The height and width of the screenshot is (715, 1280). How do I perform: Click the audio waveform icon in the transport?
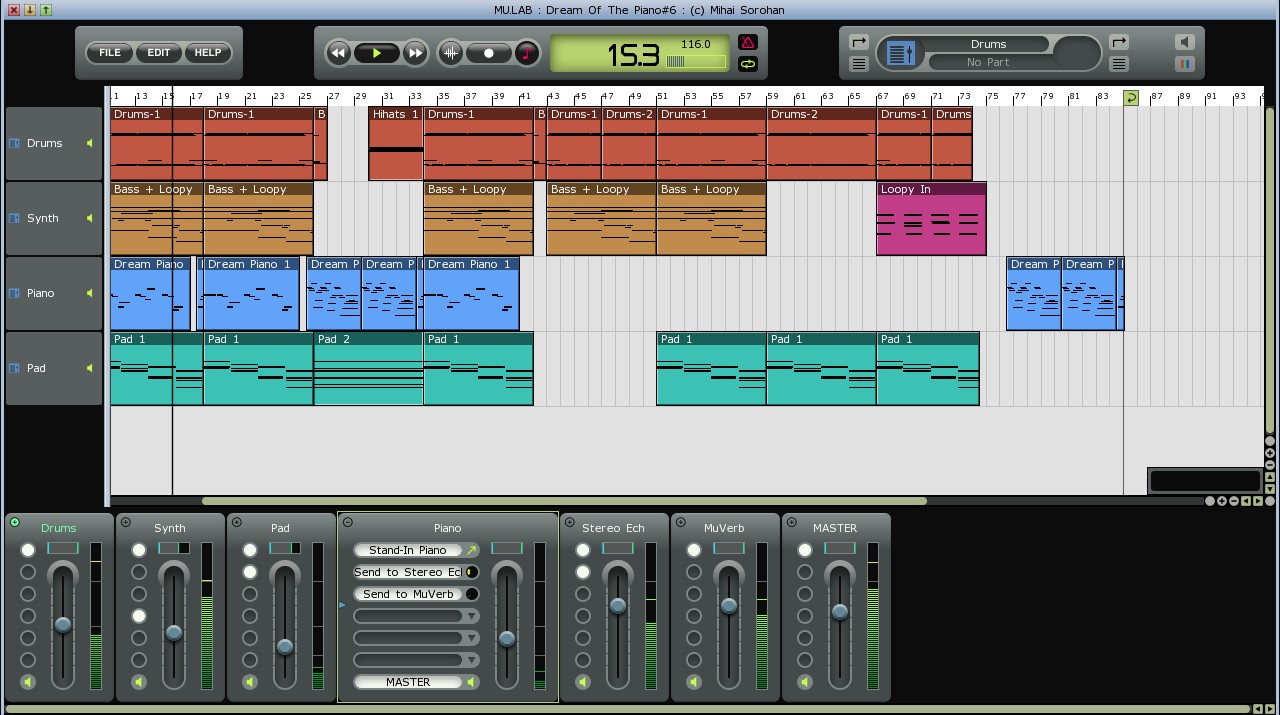pyautogui.click(x=451, y=53)
